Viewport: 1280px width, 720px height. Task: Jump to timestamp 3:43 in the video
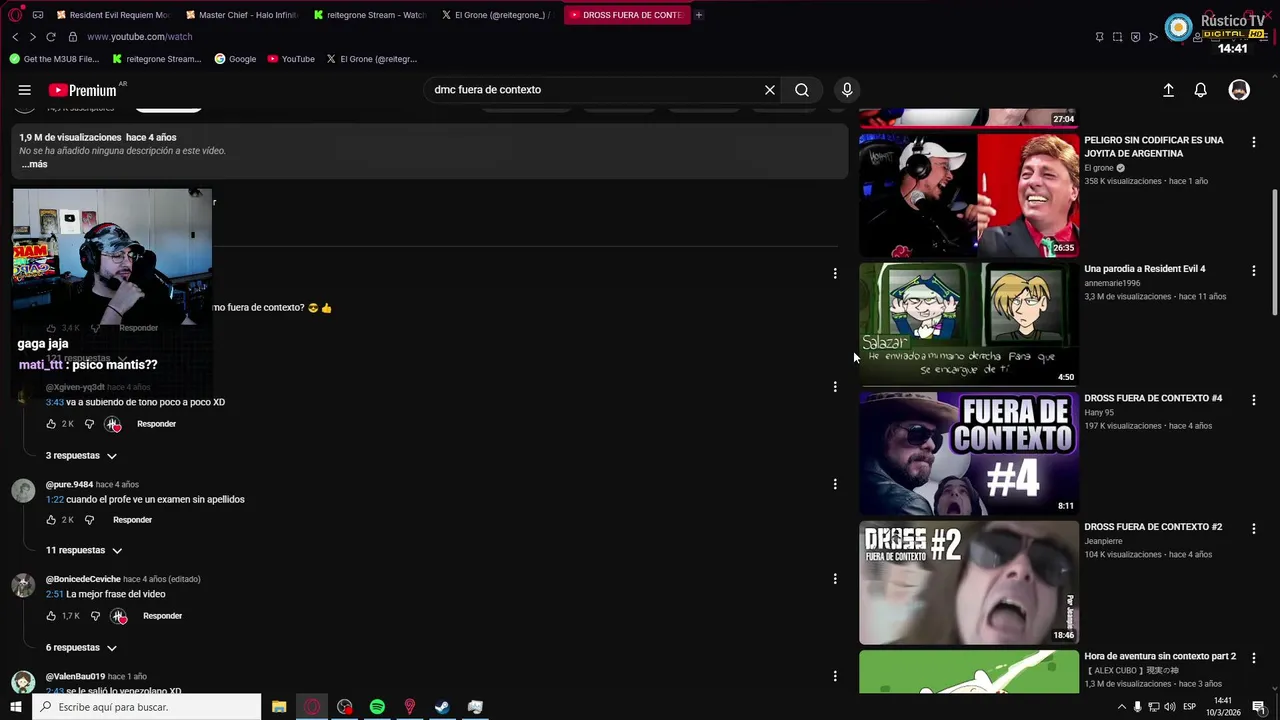coord(54,402)
